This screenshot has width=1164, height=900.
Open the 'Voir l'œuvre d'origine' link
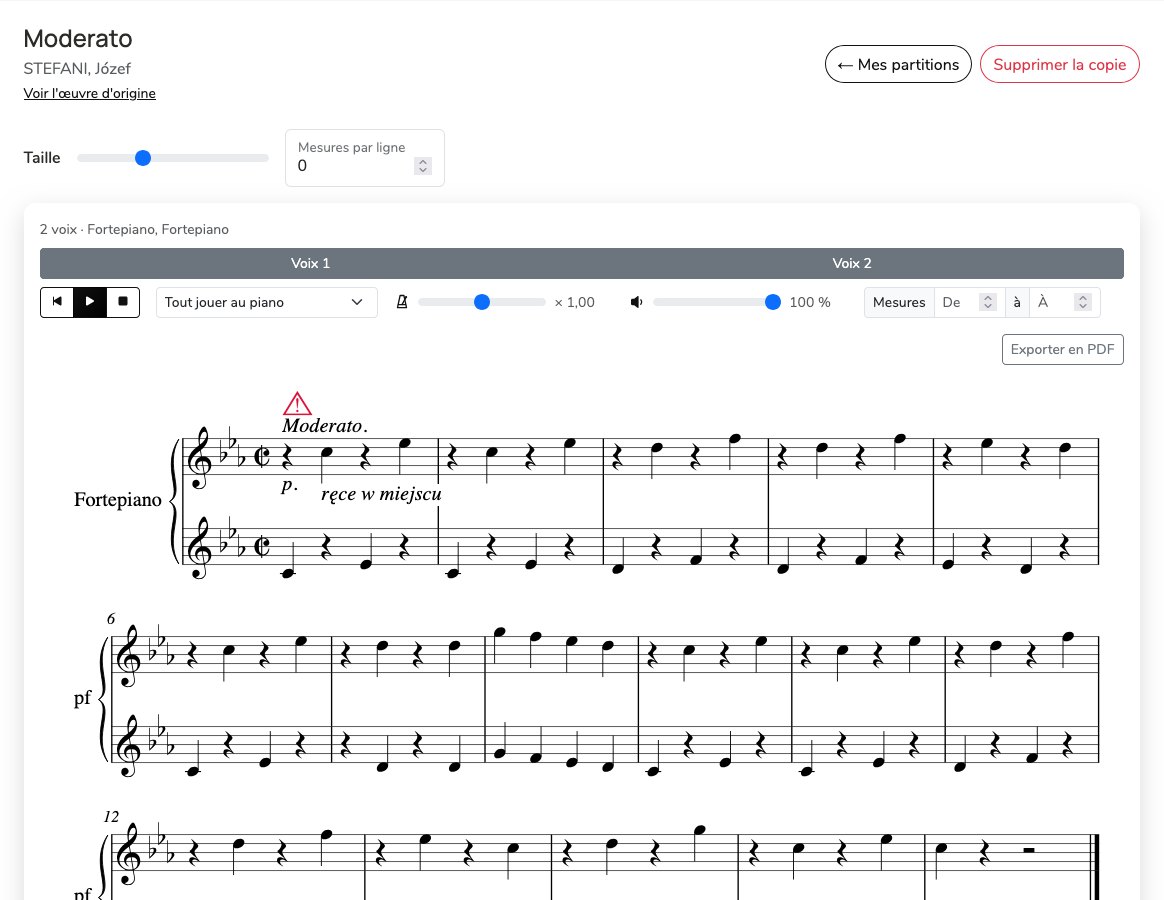pos(90,94)
